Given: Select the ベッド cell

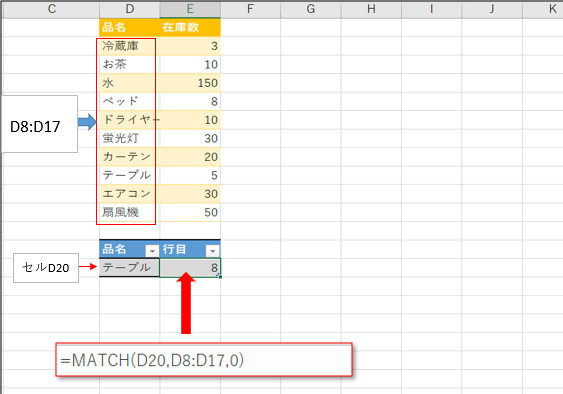Looking at the screenshot, I should pyautogui.click(x=130, y=101).
